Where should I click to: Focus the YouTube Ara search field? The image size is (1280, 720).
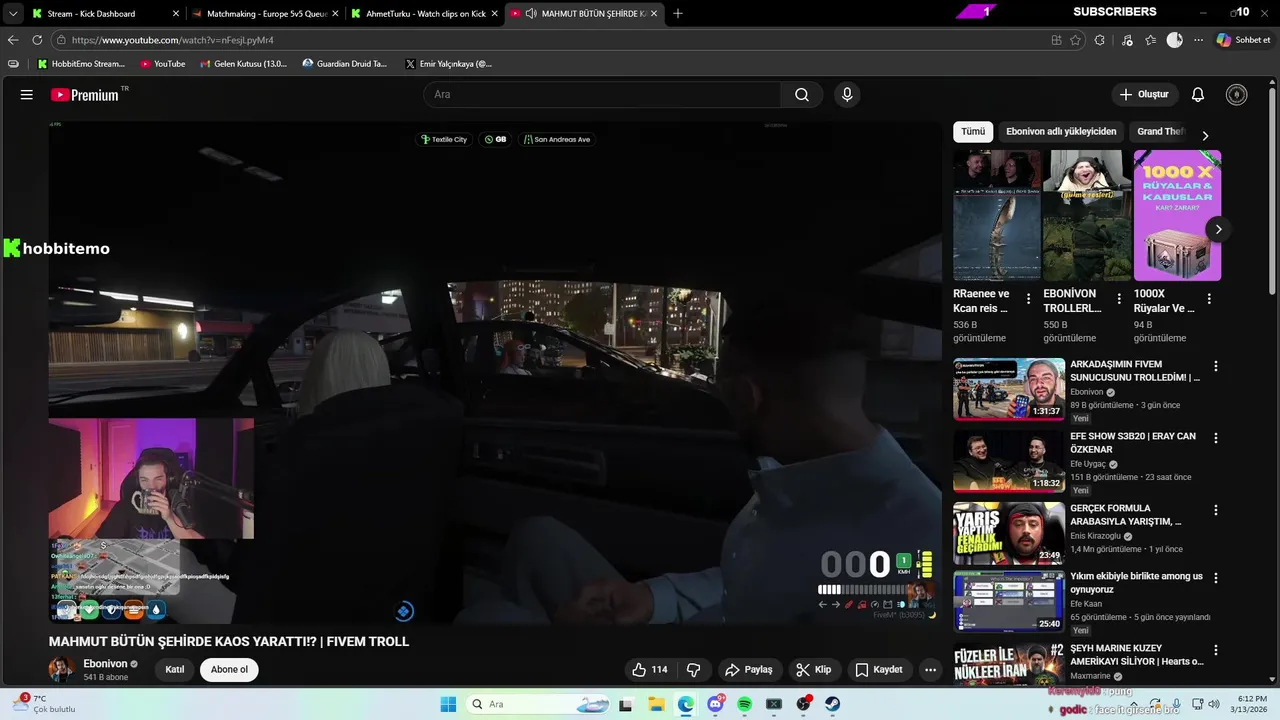[602, 95]
